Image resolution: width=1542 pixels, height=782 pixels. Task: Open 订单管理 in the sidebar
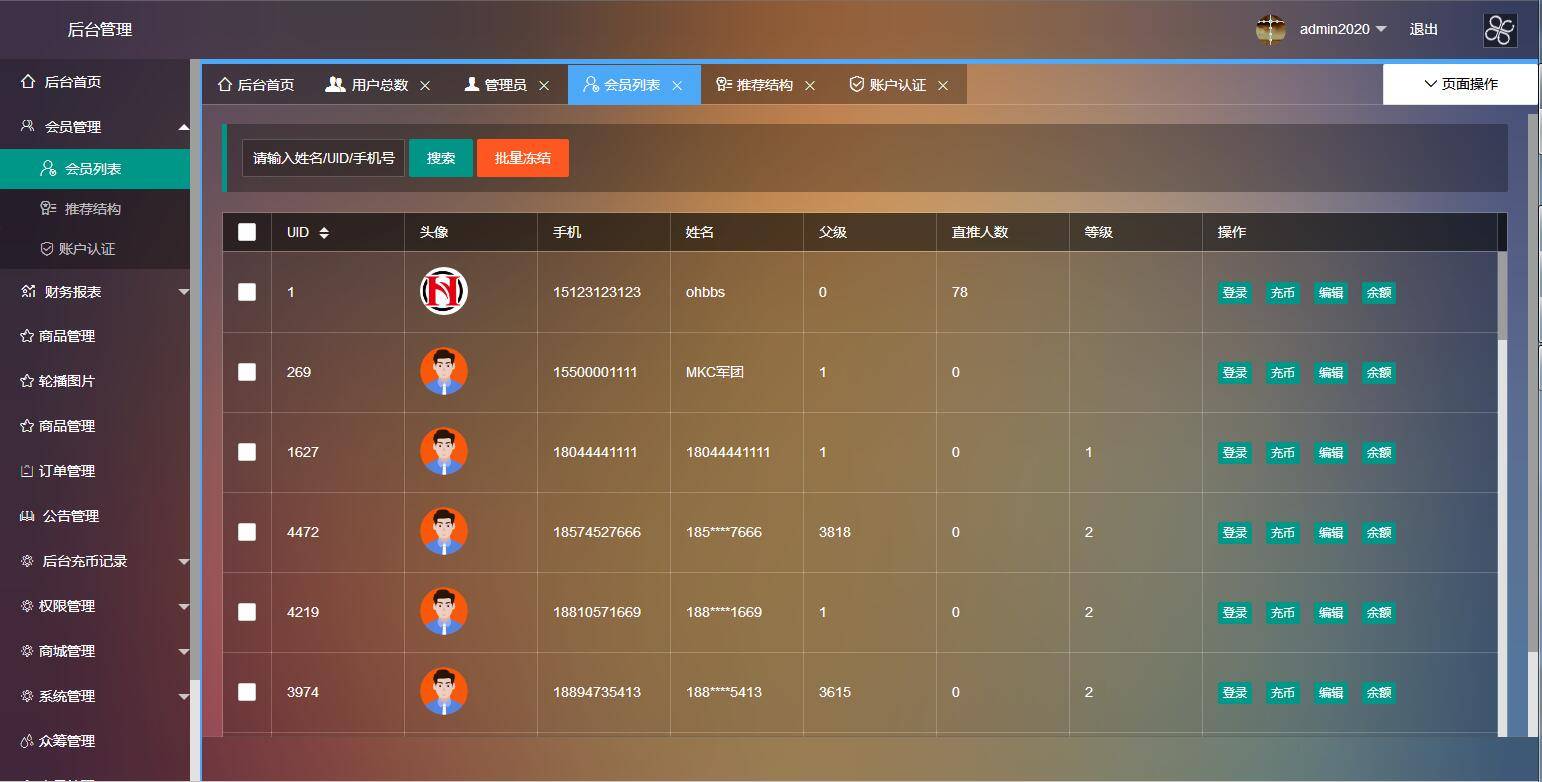coord(66,471)
